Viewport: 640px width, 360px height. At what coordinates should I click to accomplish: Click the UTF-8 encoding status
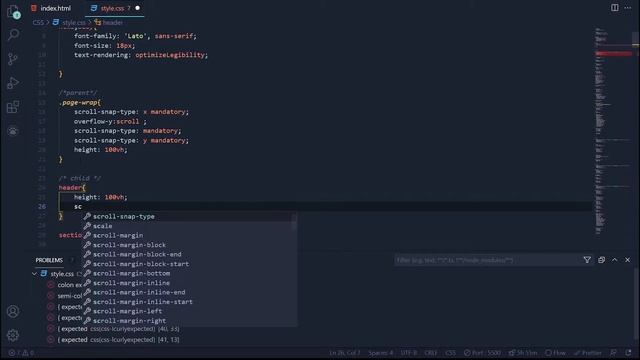point(409,353)
